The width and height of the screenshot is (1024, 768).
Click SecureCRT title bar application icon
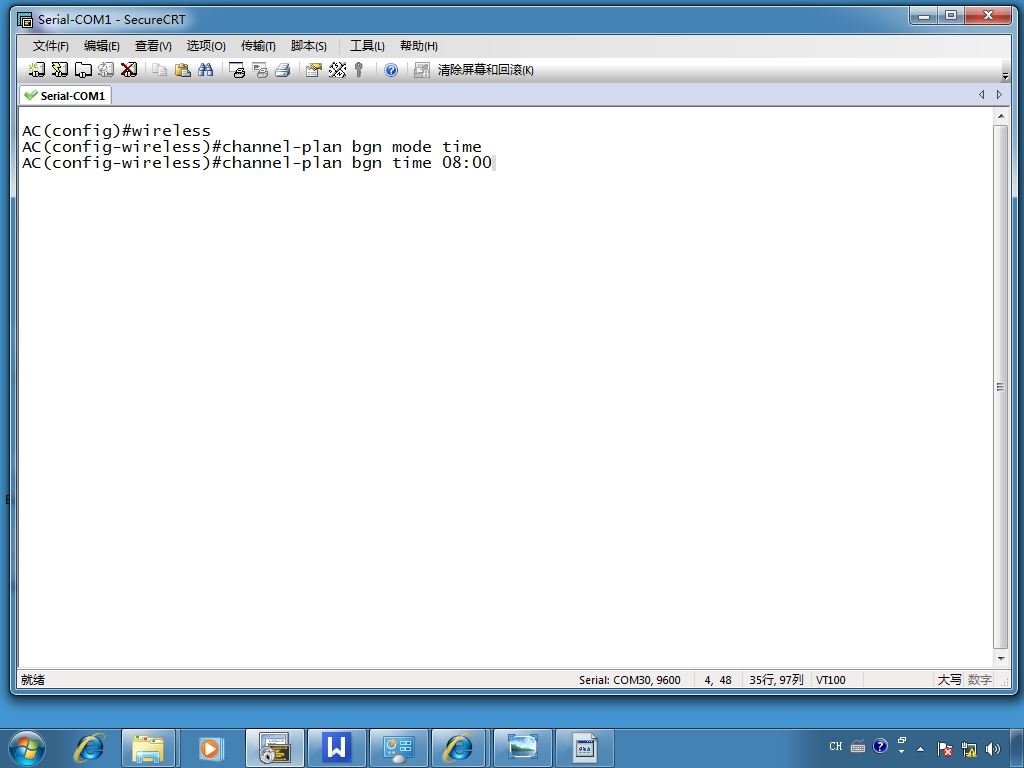pyautogui.click(x=25, y=20)
